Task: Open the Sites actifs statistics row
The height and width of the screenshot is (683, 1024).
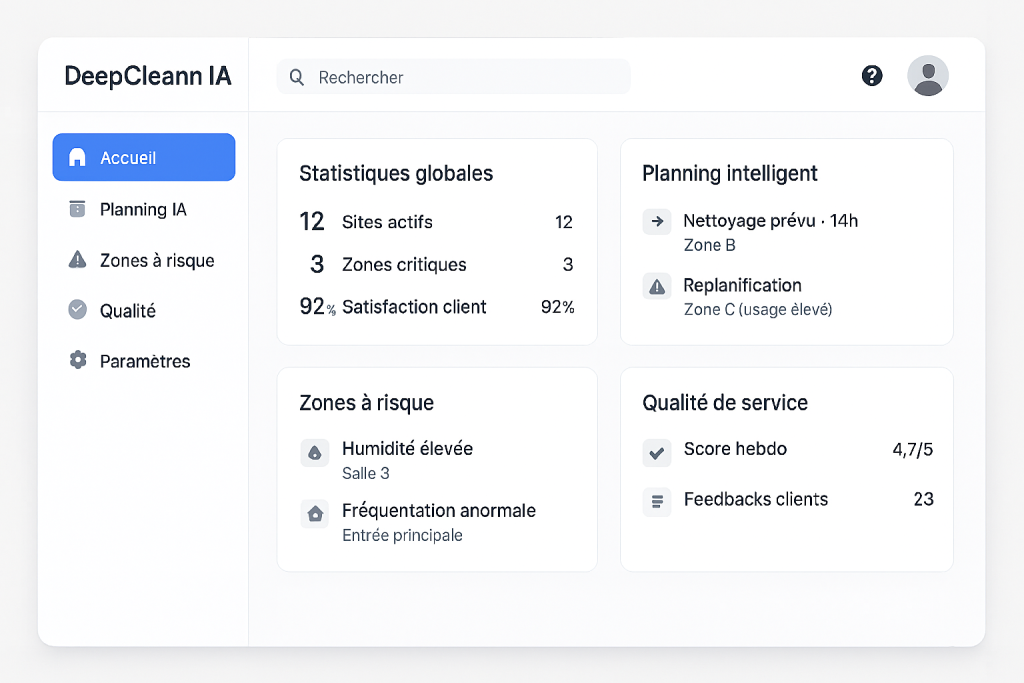Action: (436, 222)
